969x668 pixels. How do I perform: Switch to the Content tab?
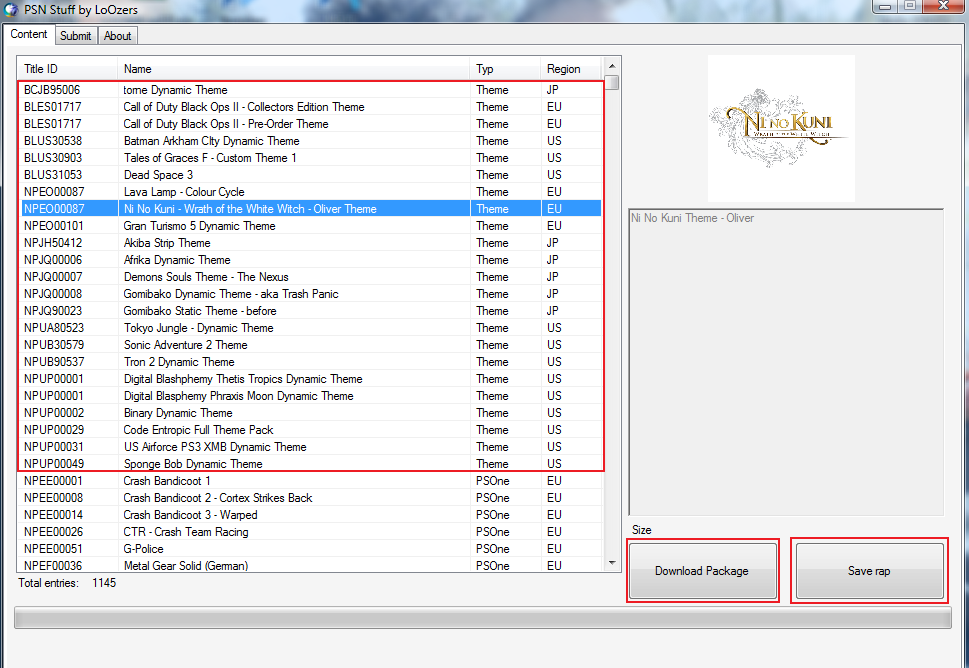(x=28, y=35)
